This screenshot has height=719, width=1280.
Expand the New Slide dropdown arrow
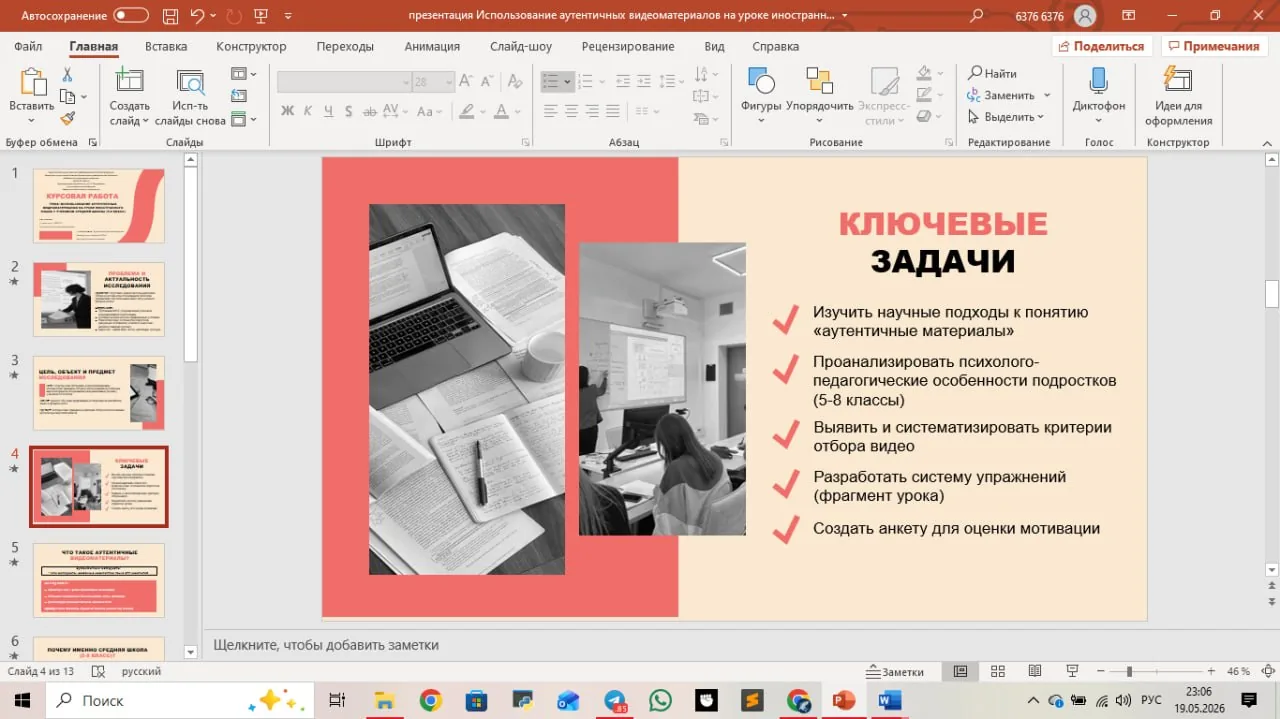pos(145,121)
